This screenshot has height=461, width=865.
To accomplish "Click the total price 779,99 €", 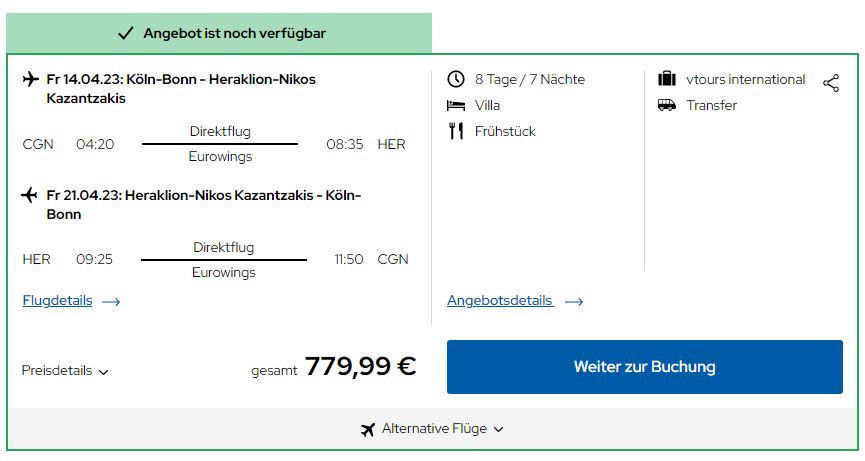I will click(360, 366).
